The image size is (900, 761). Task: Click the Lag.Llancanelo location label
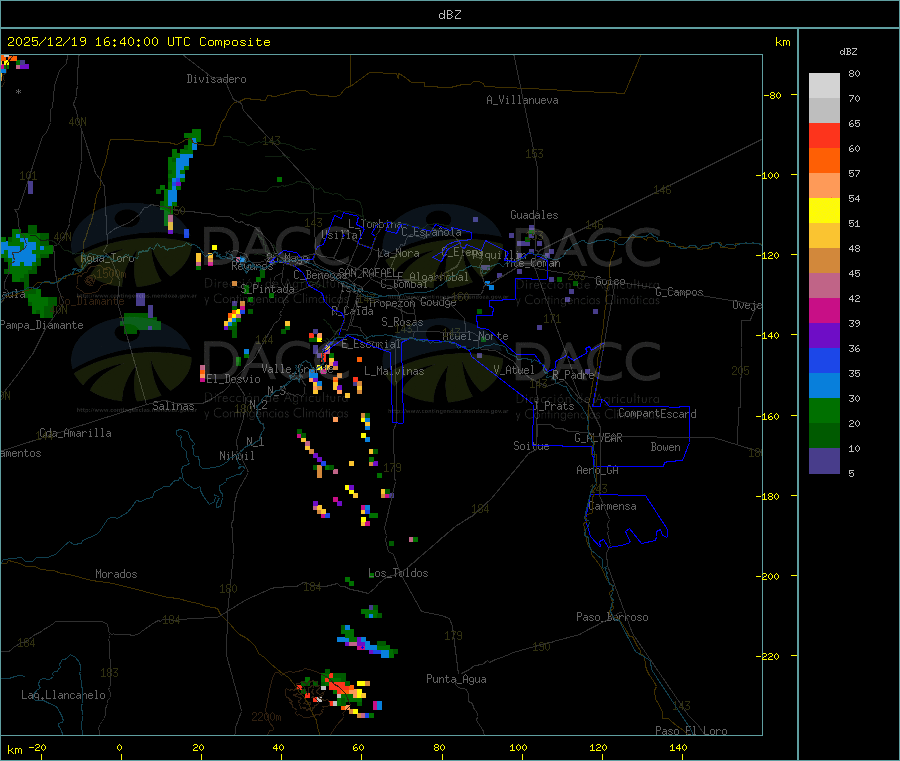coord(63,695)
